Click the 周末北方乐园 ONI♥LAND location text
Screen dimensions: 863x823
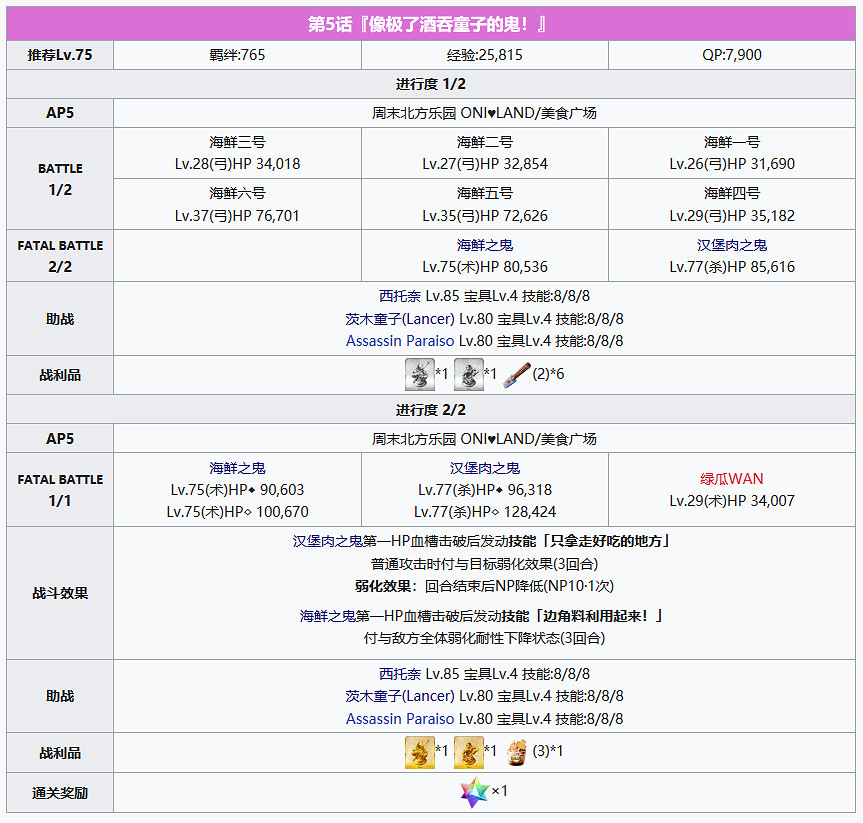(x=483, y=113)
